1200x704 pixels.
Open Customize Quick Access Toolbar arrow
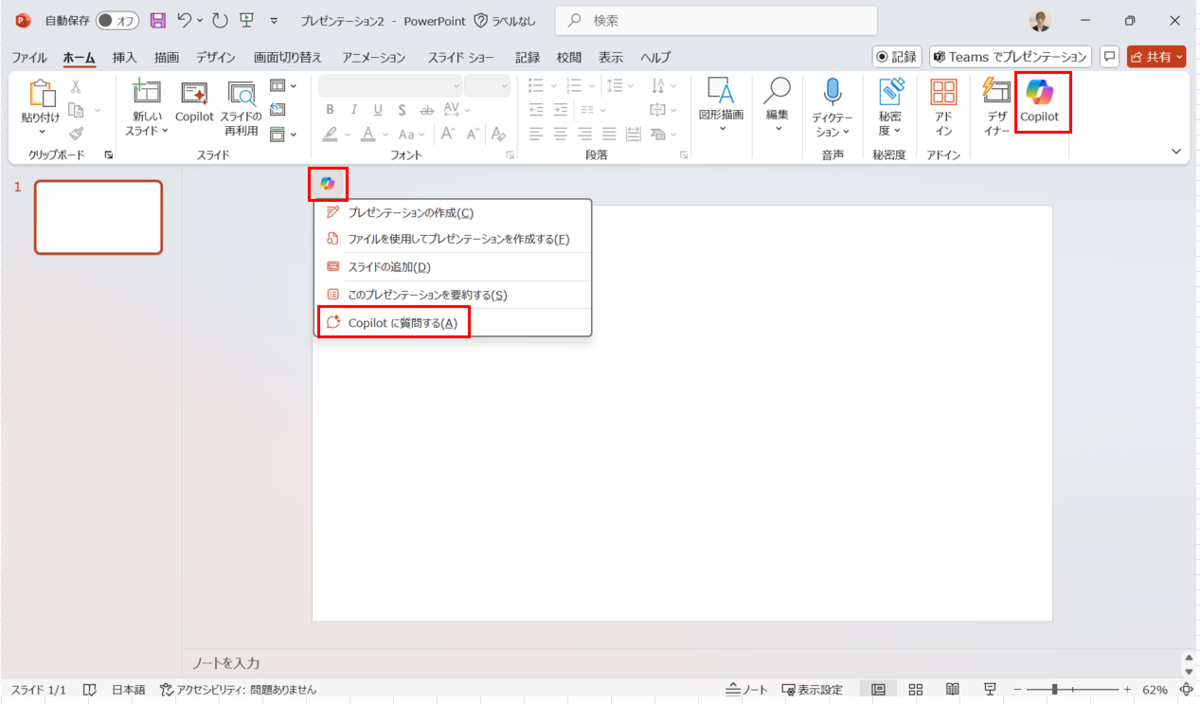[x=274, y=20]
